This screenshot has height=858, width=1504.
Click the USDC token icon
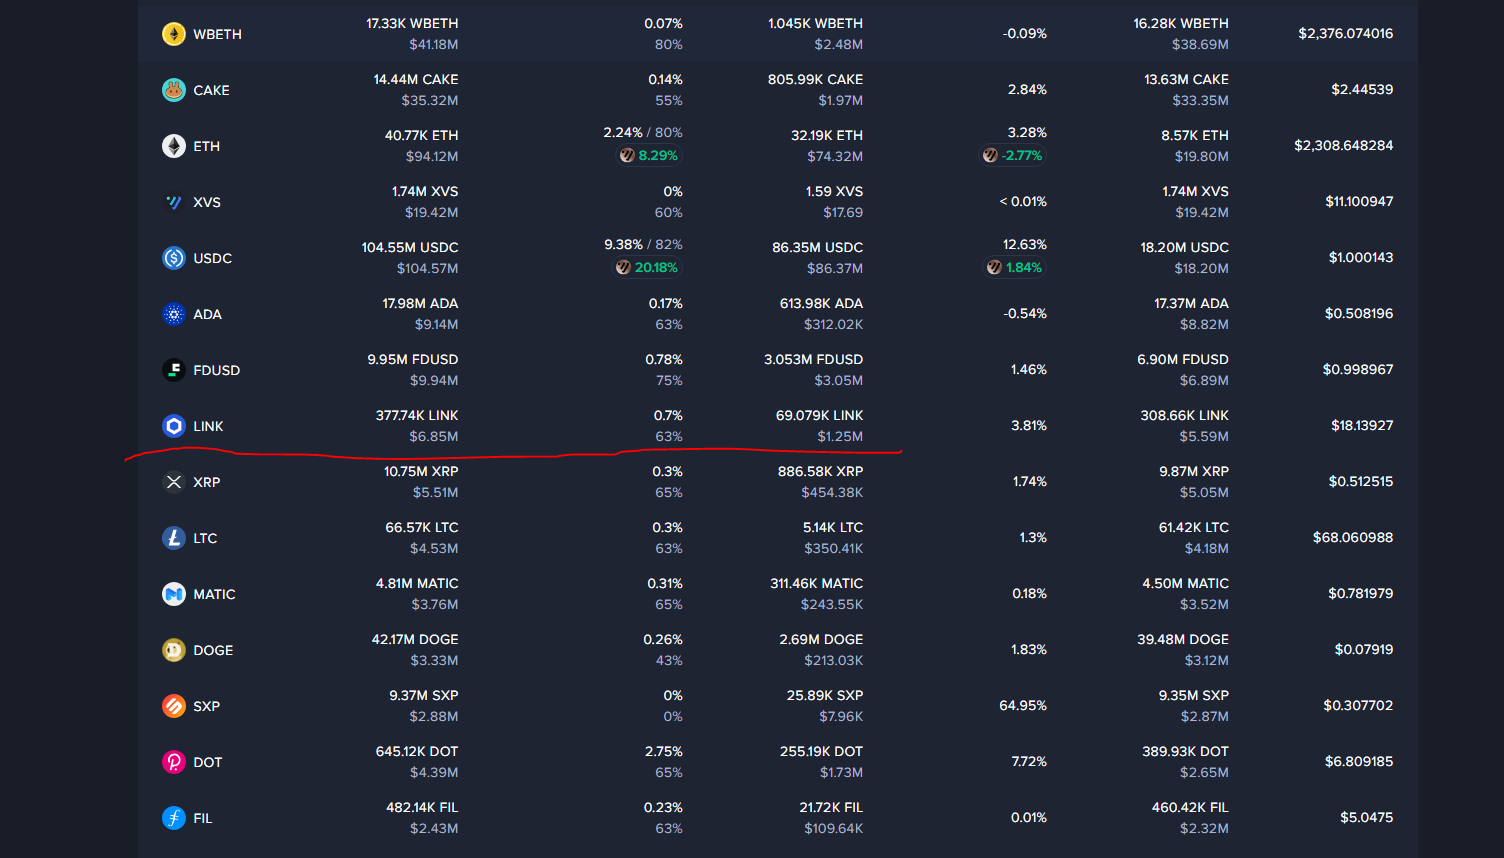174,258
